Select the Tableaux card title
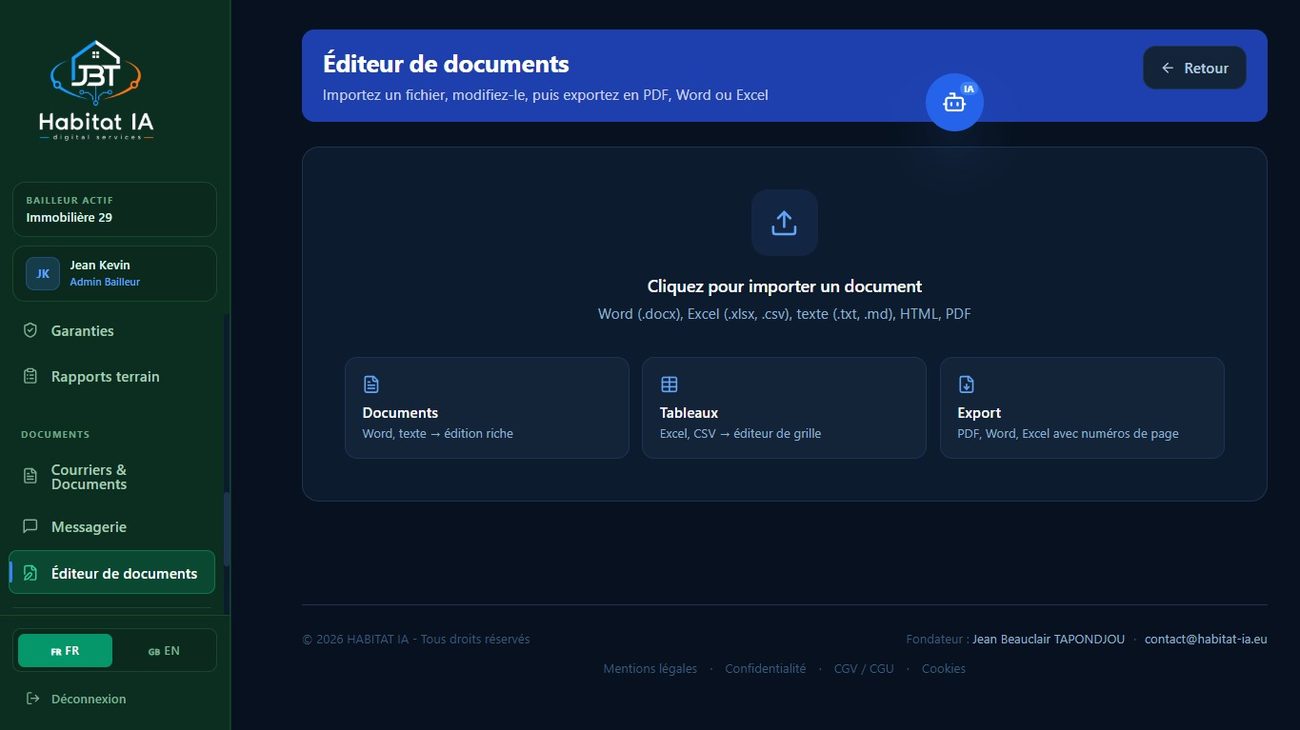This screenshot has width=1300, height=730. click(x=689, y=412)
